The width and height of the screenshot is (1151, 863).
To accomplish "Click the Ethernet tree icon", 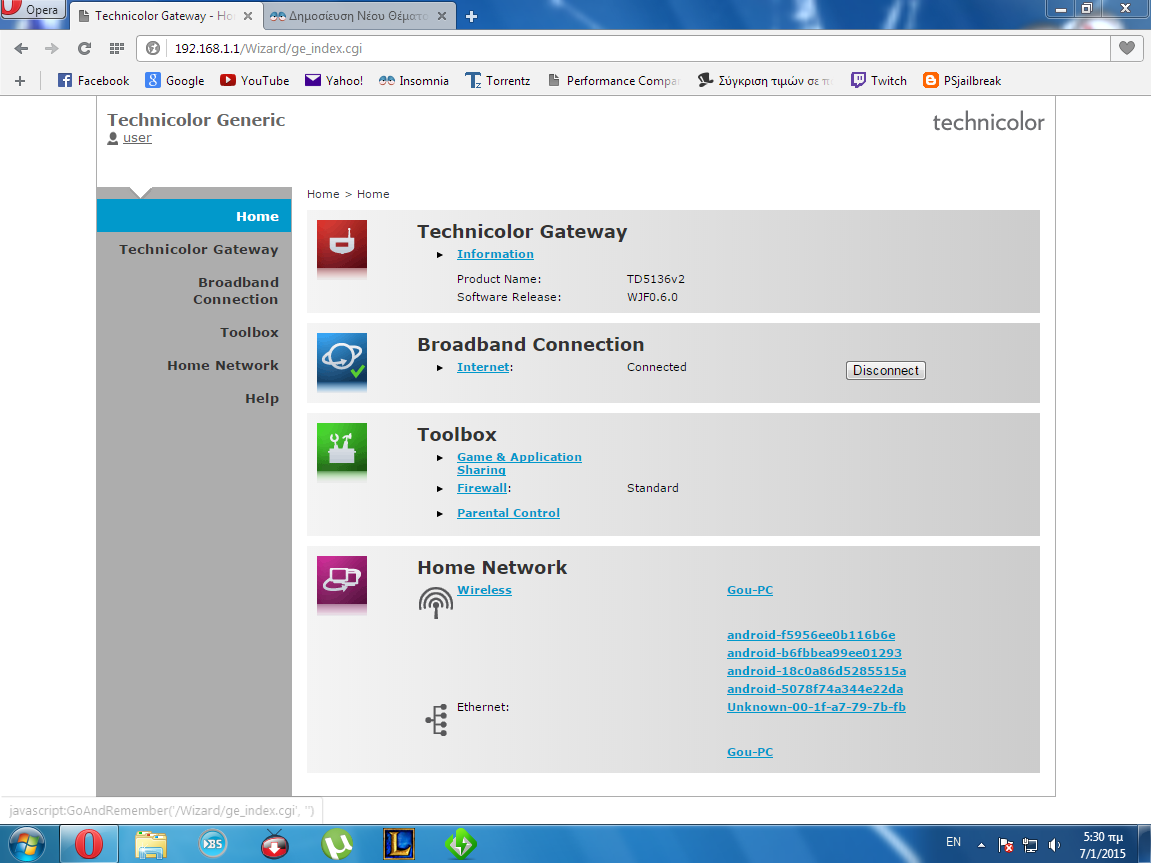I will click(x=437, y=720).
